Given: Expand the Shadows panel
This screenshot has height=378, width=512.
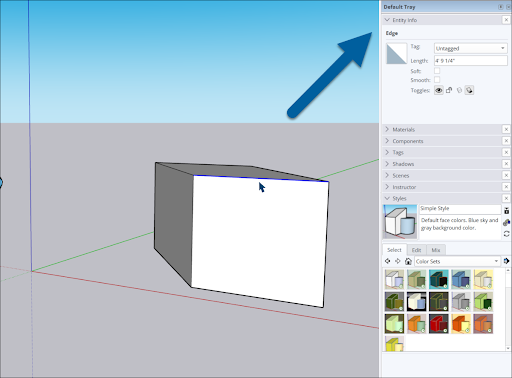Looking at the screenshot, I should tap(387, 164).
